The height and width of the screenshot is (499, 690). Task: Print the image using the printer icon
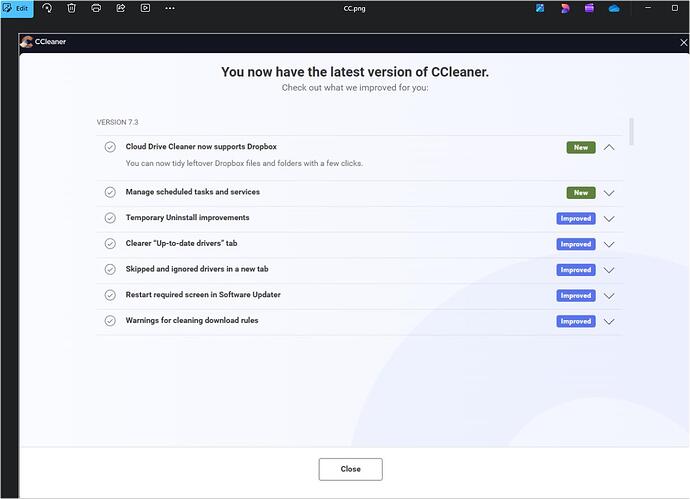click(x=96, y=8)
